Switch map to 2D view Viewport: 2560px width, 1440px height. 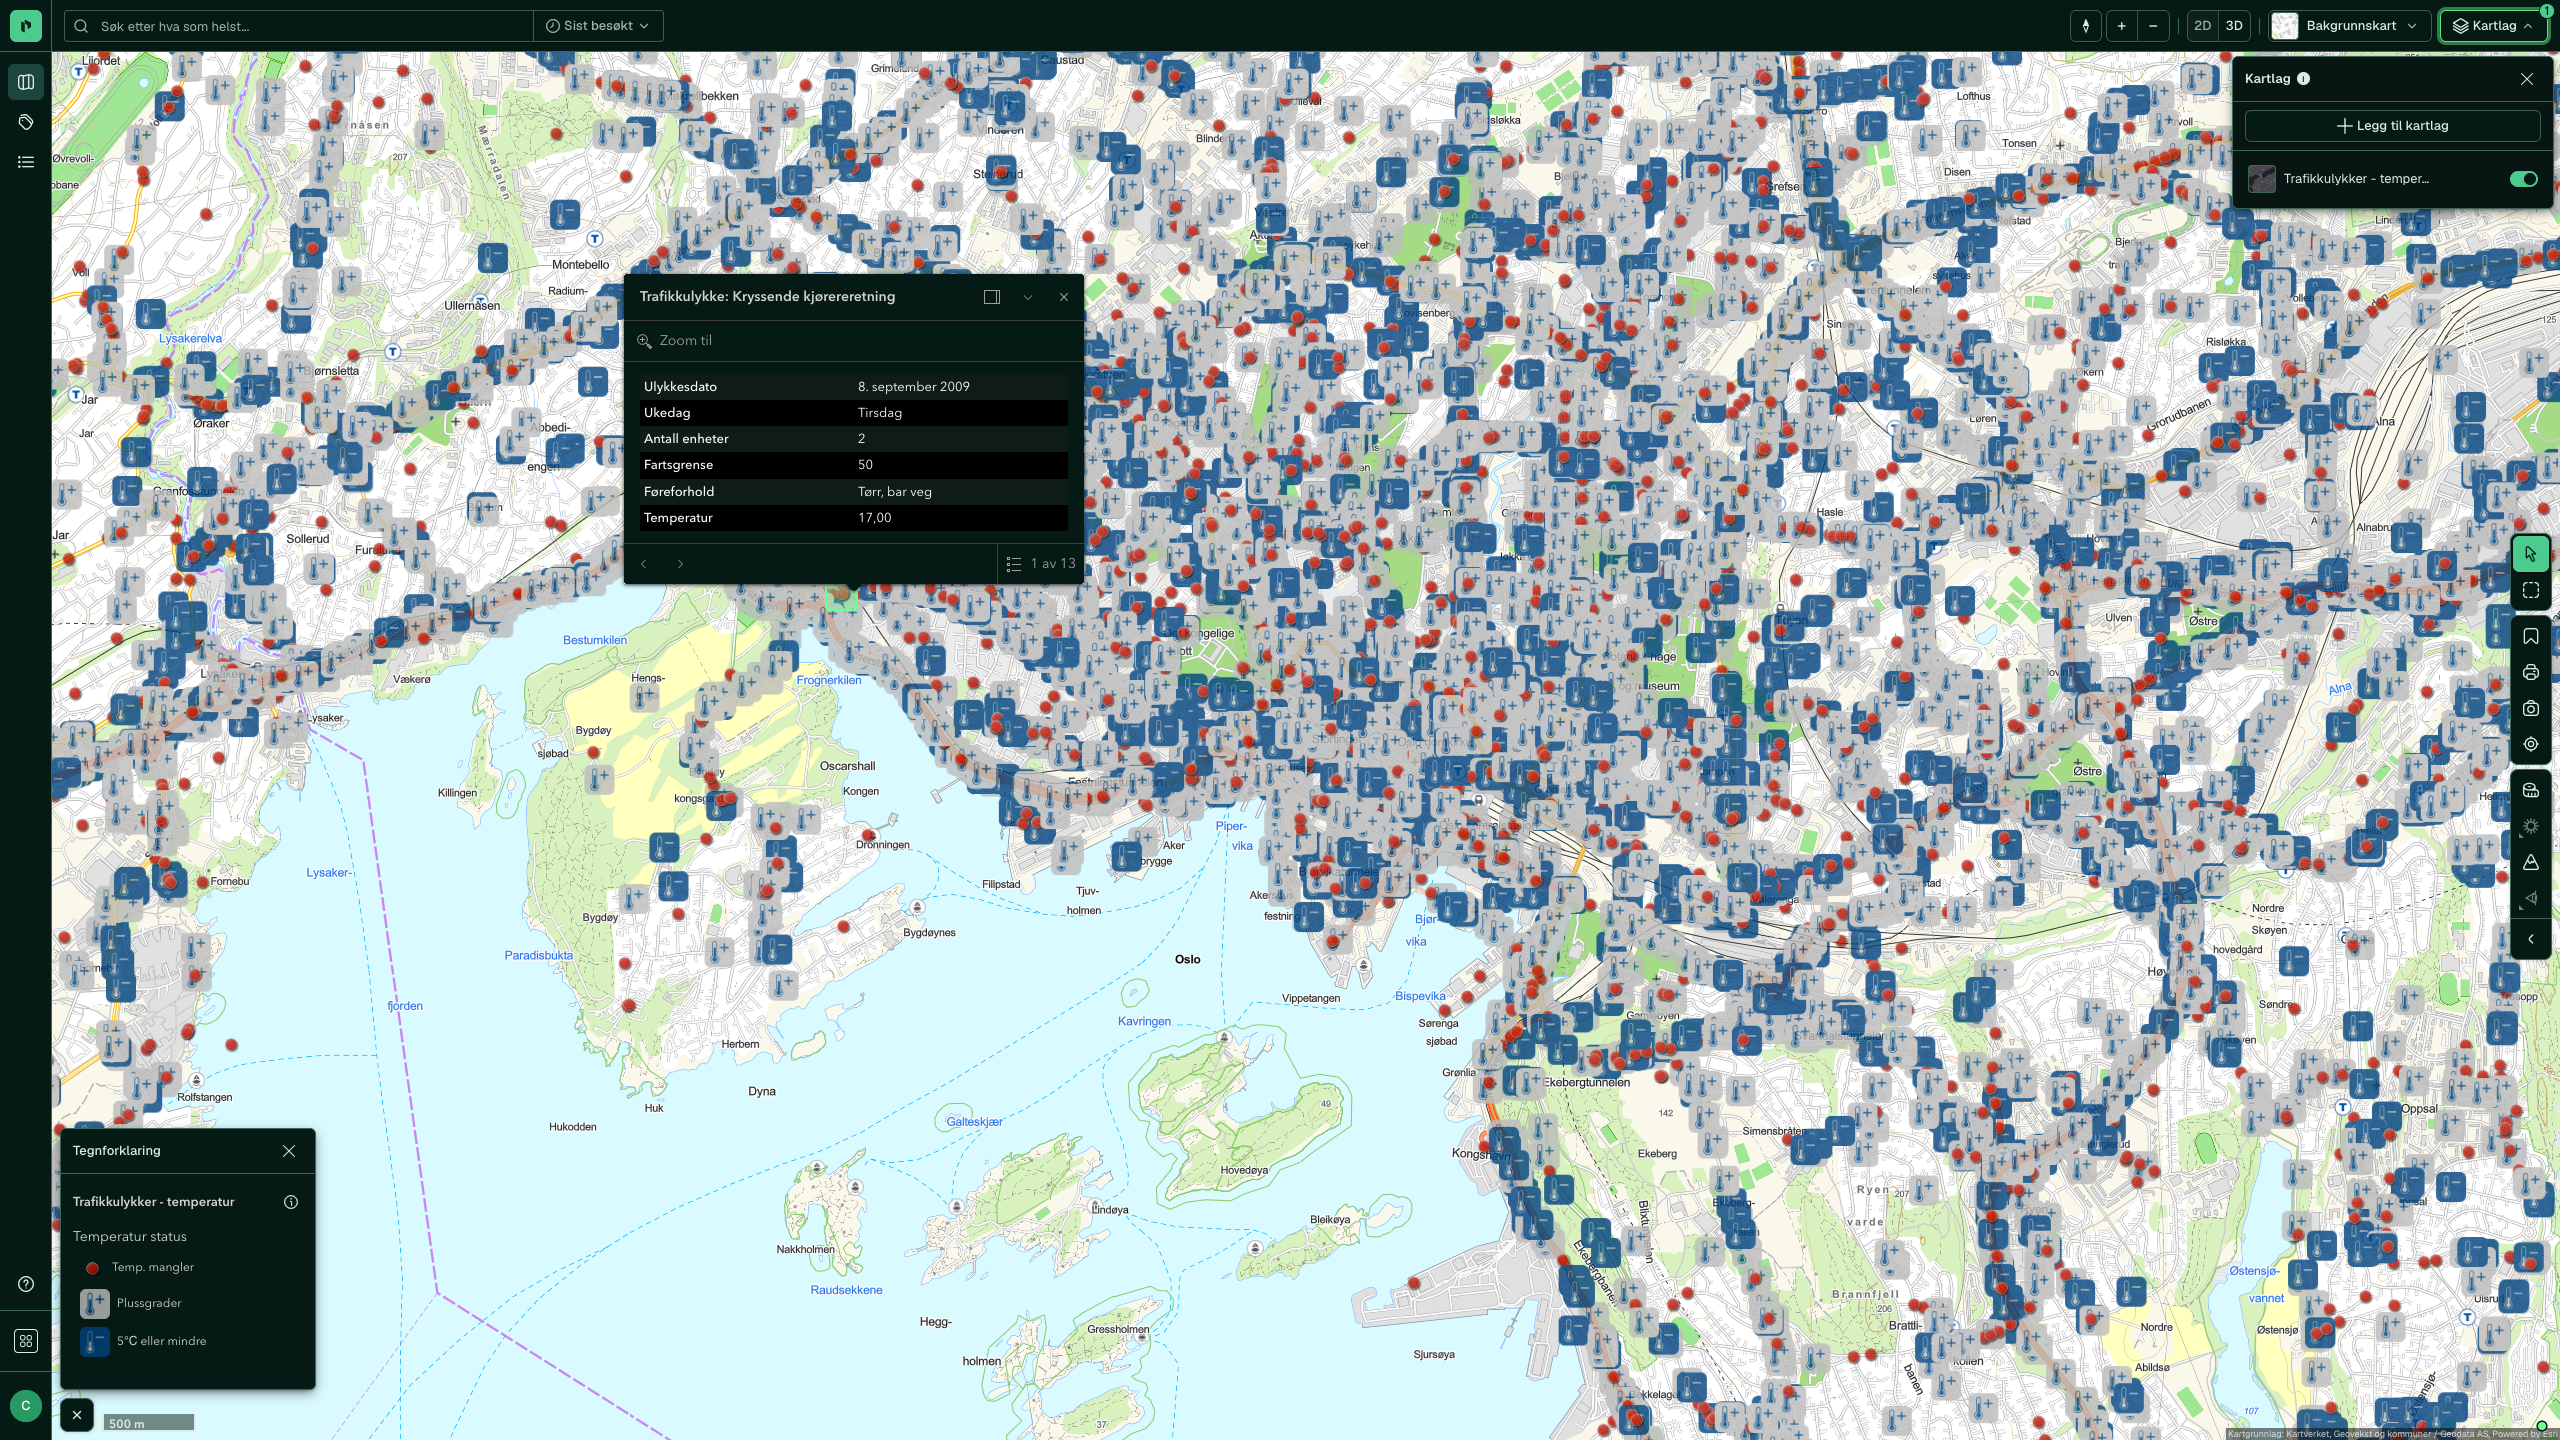[2202, 26]
